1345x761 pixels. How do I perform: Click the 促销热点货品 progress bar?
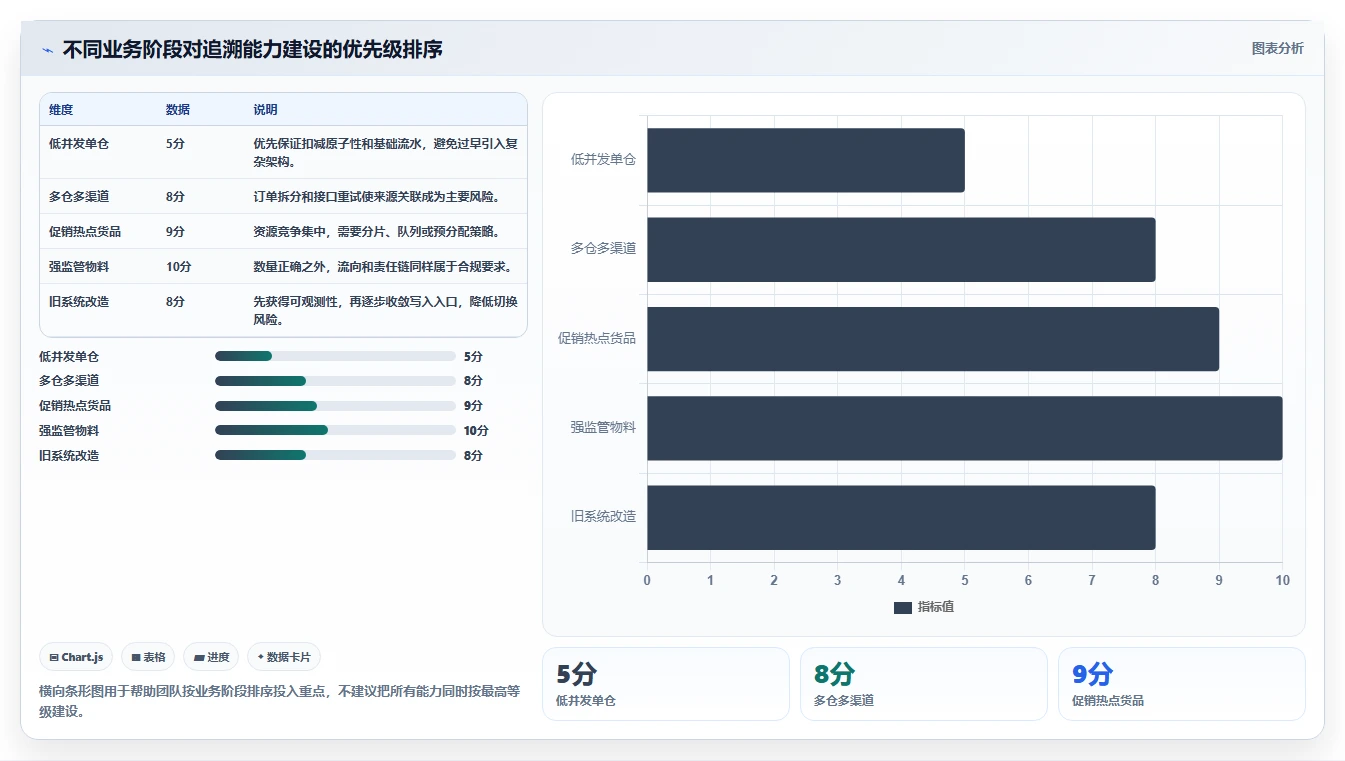pyautogui.click(x=335, y=406)
